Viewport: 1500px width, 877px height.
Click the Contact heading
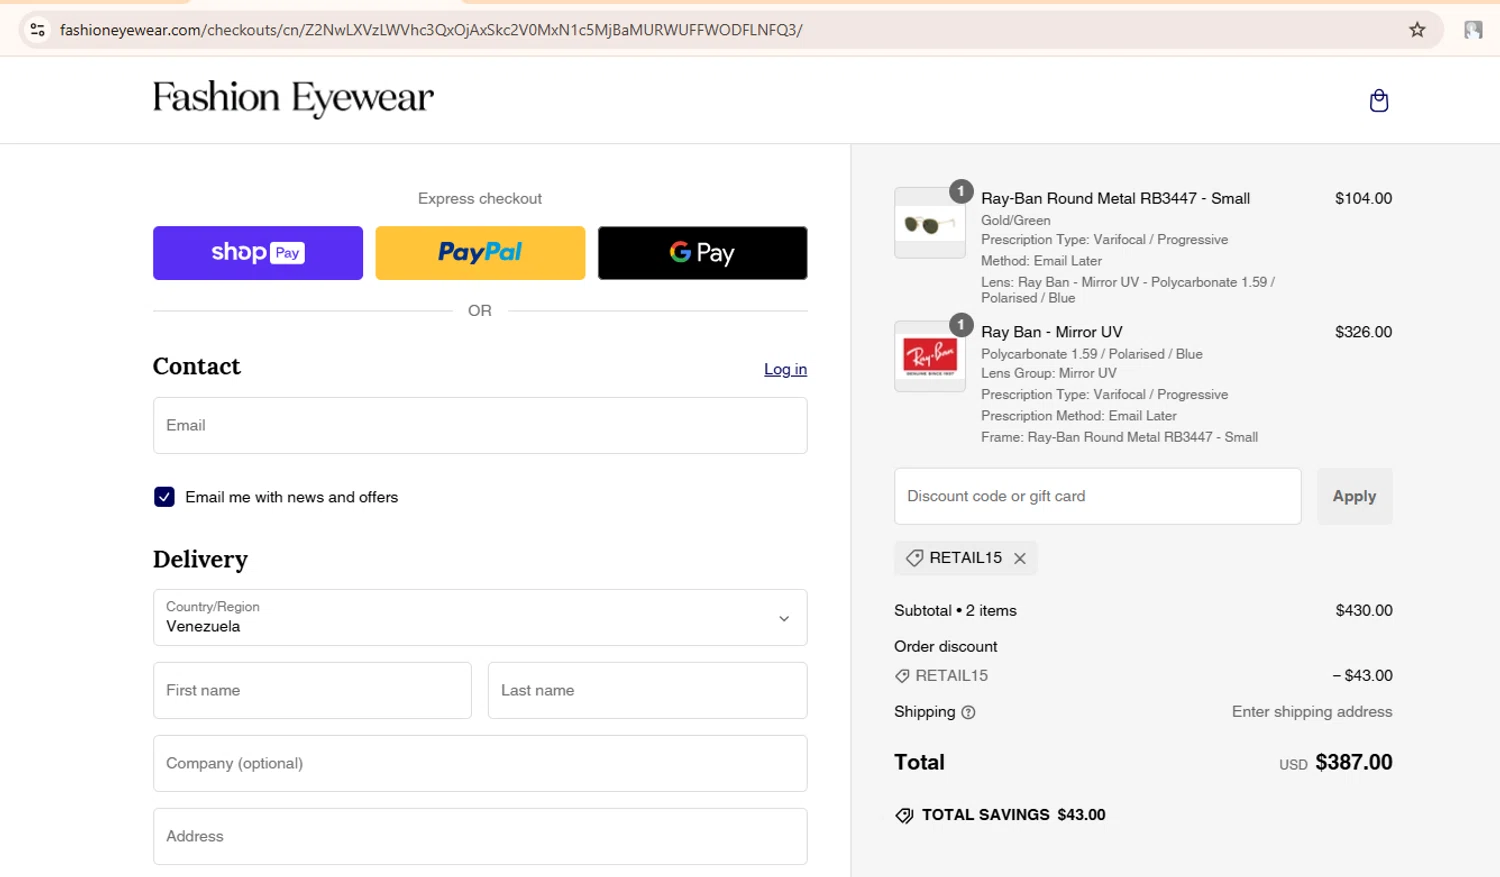pos(197,366)
